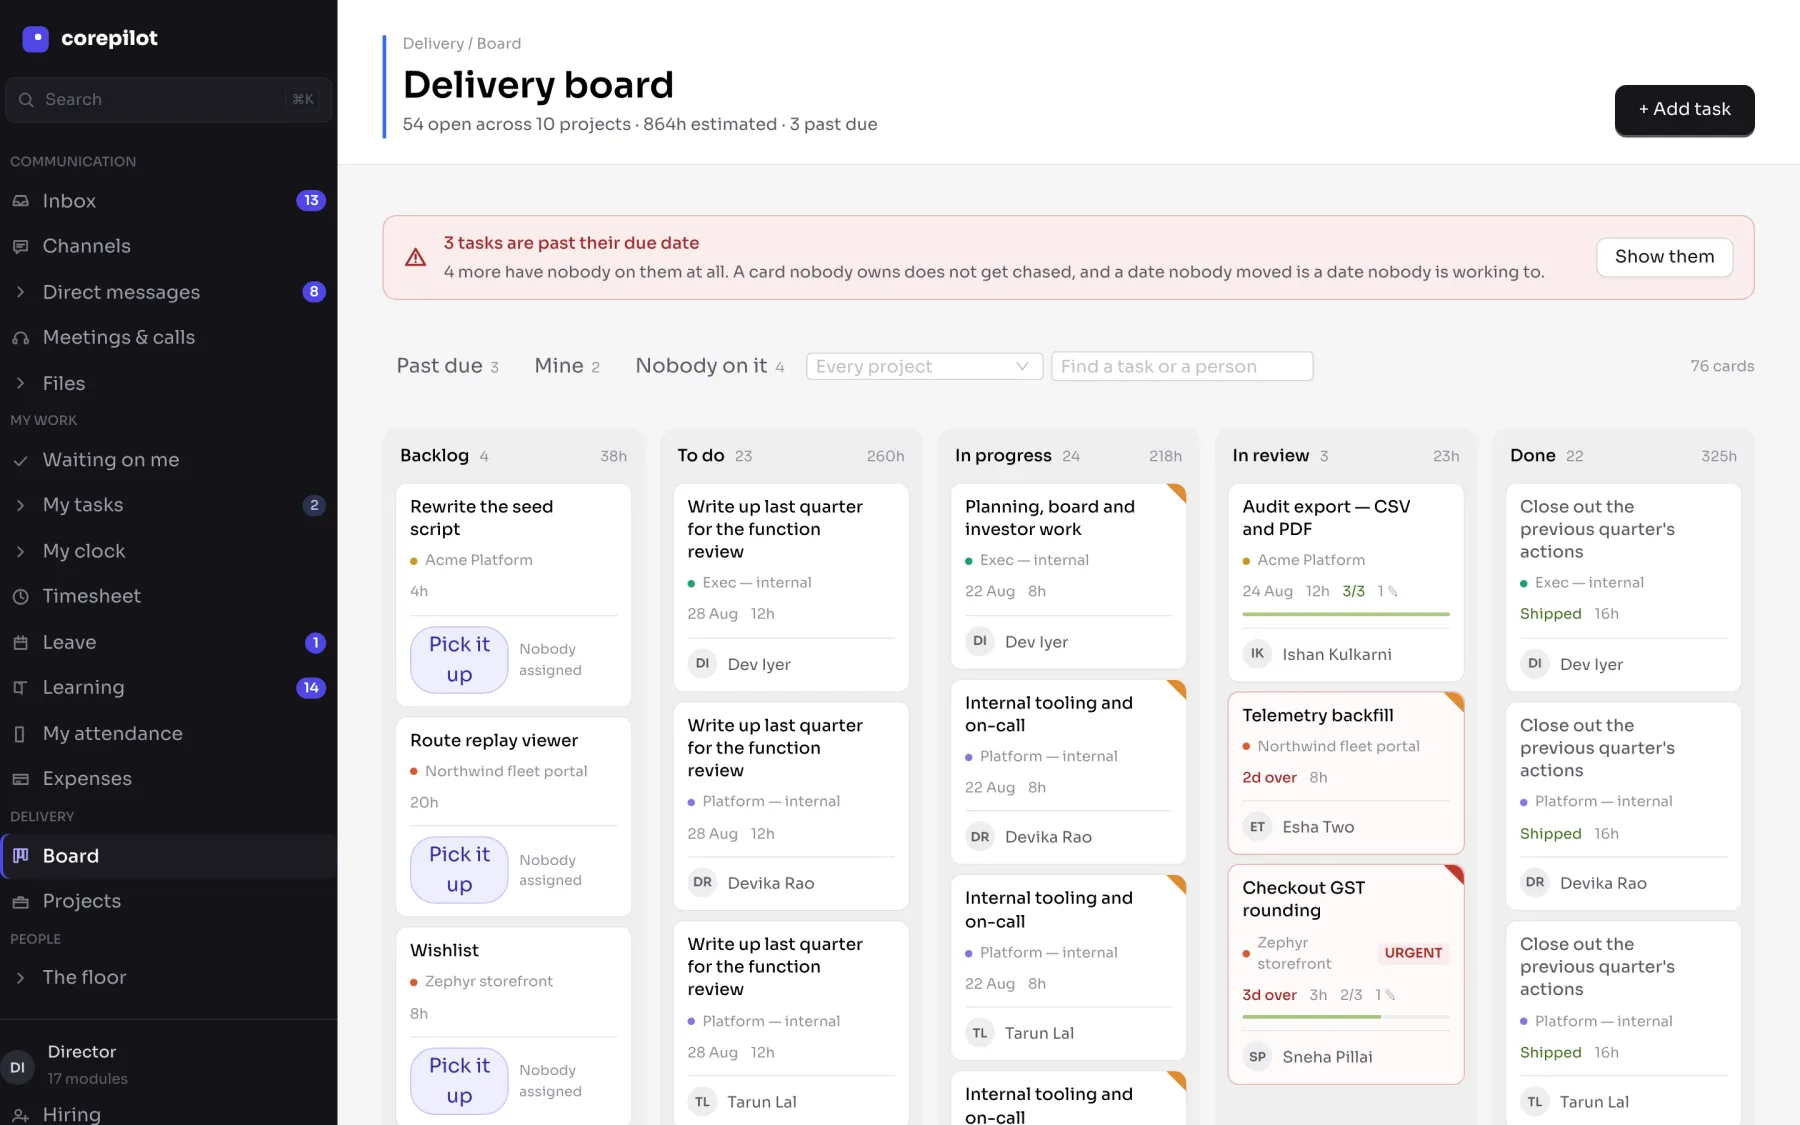The height and width of the screenshot is (1125, 1800).
Task: Open the Channels icon in sidebar
Action: click(x=20, y=246)
